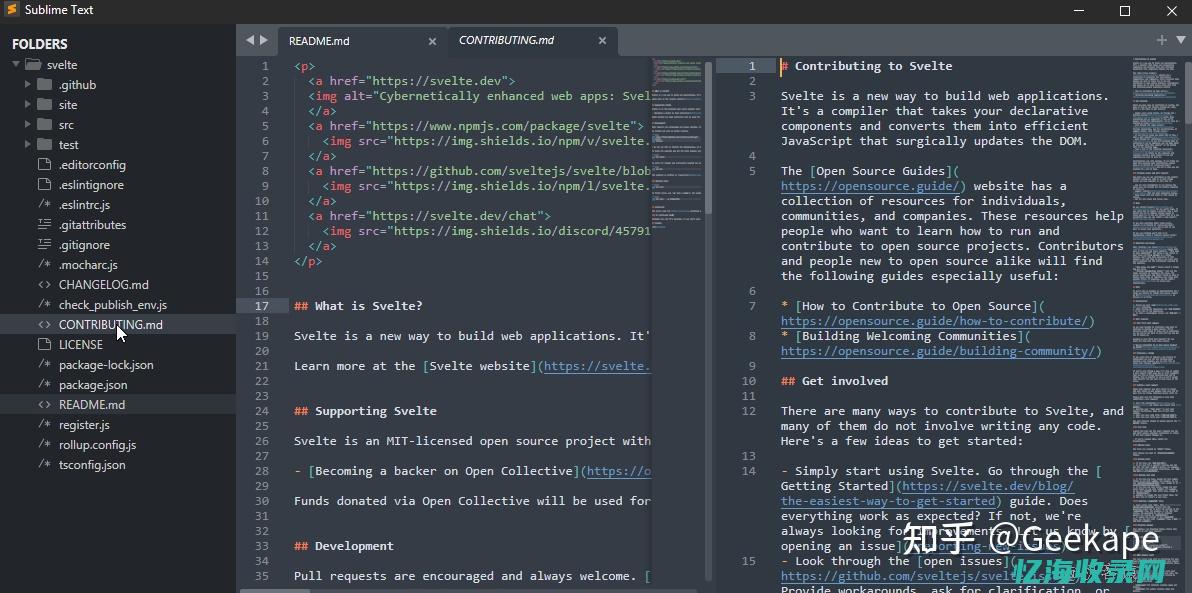
Task: Click the right pane vertical scrollbar
Action: pos(1187,91)
